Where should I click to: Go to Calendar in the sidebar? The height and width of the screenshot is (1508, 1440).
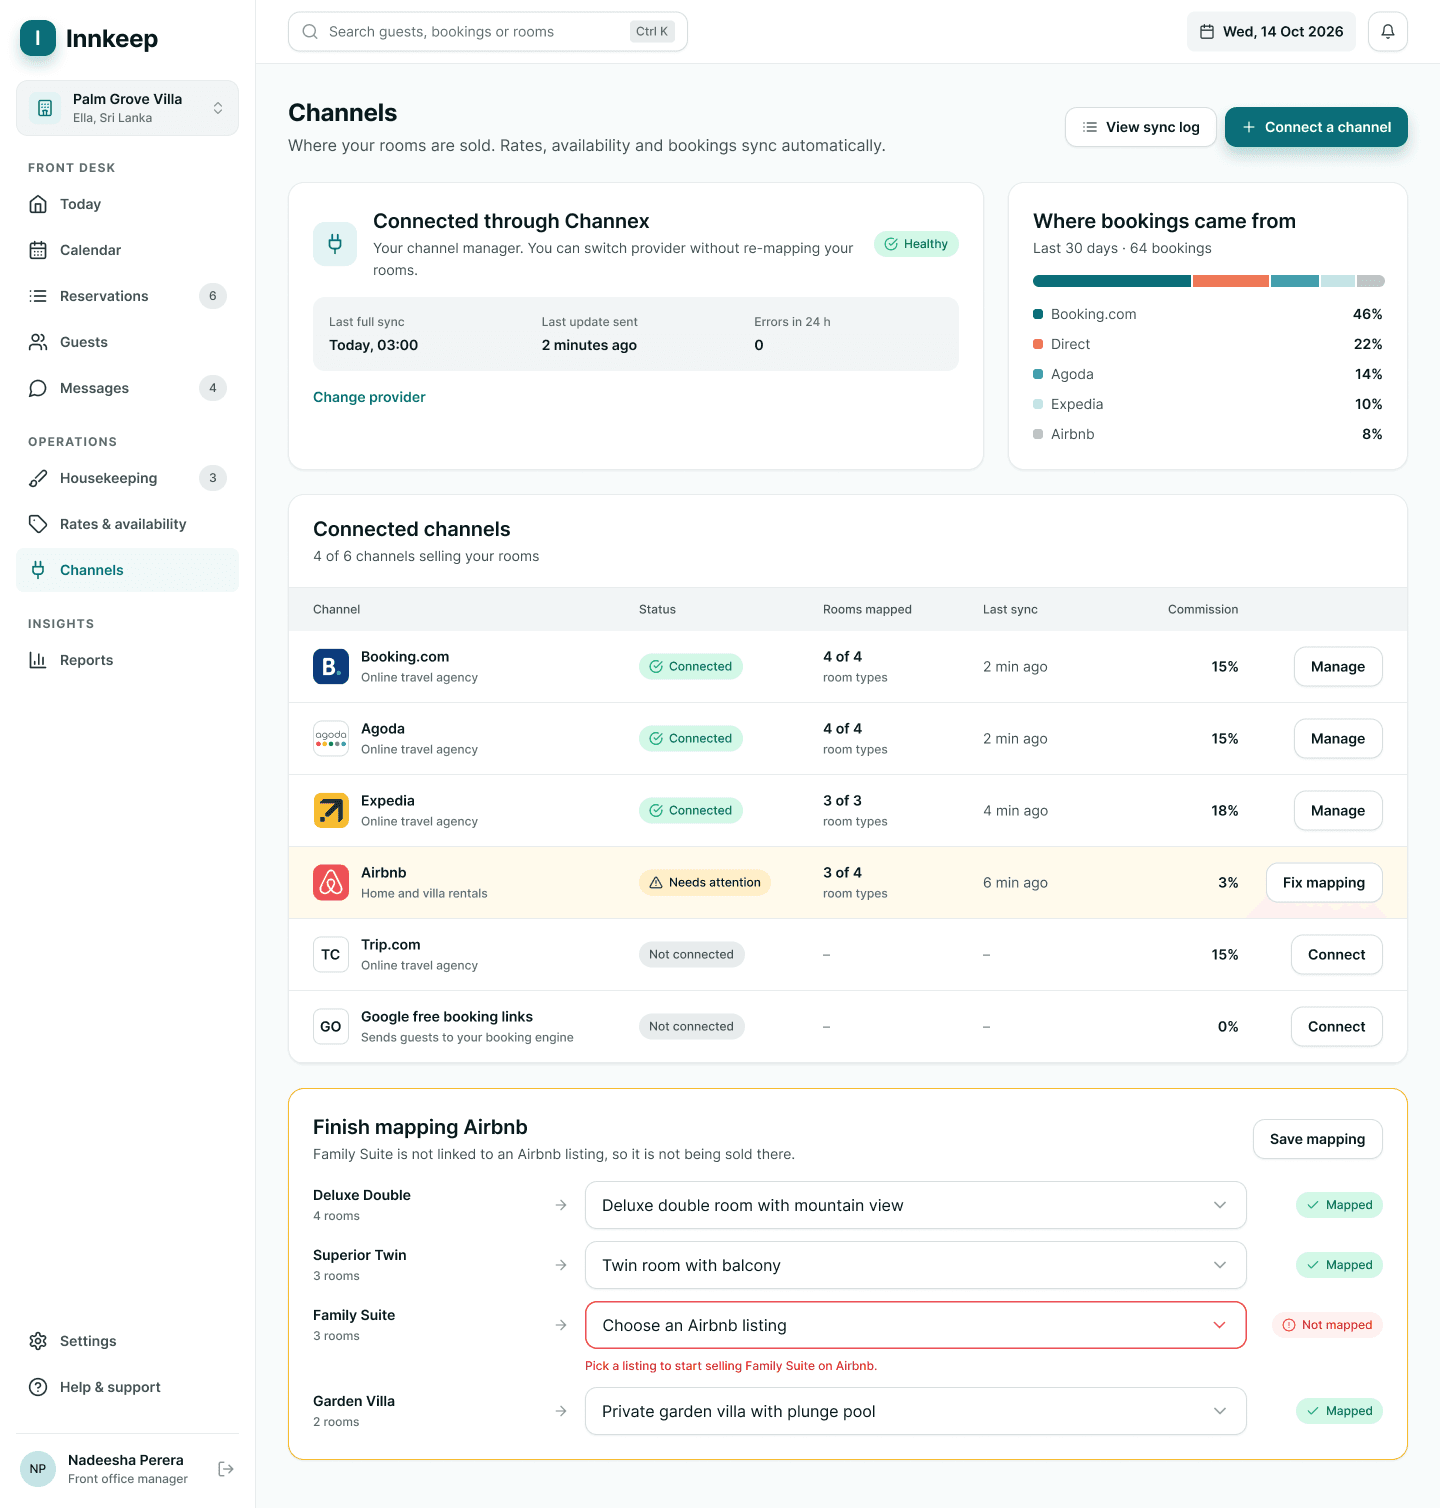(127, 250)
